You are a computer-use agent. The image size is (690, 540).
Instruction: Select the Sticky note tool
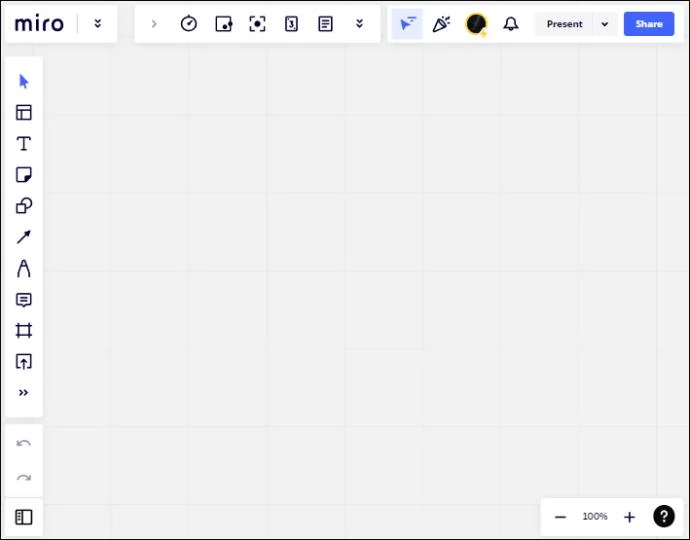(x=24, y=175)
